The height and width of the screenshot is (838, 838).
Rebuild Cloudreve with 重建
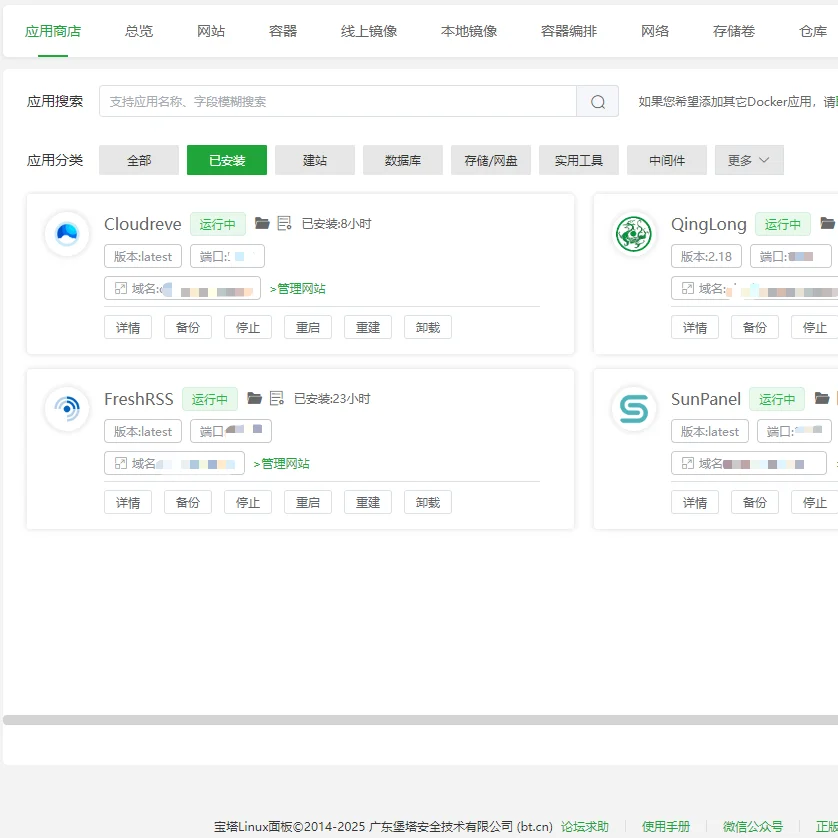tap(368, 327)
